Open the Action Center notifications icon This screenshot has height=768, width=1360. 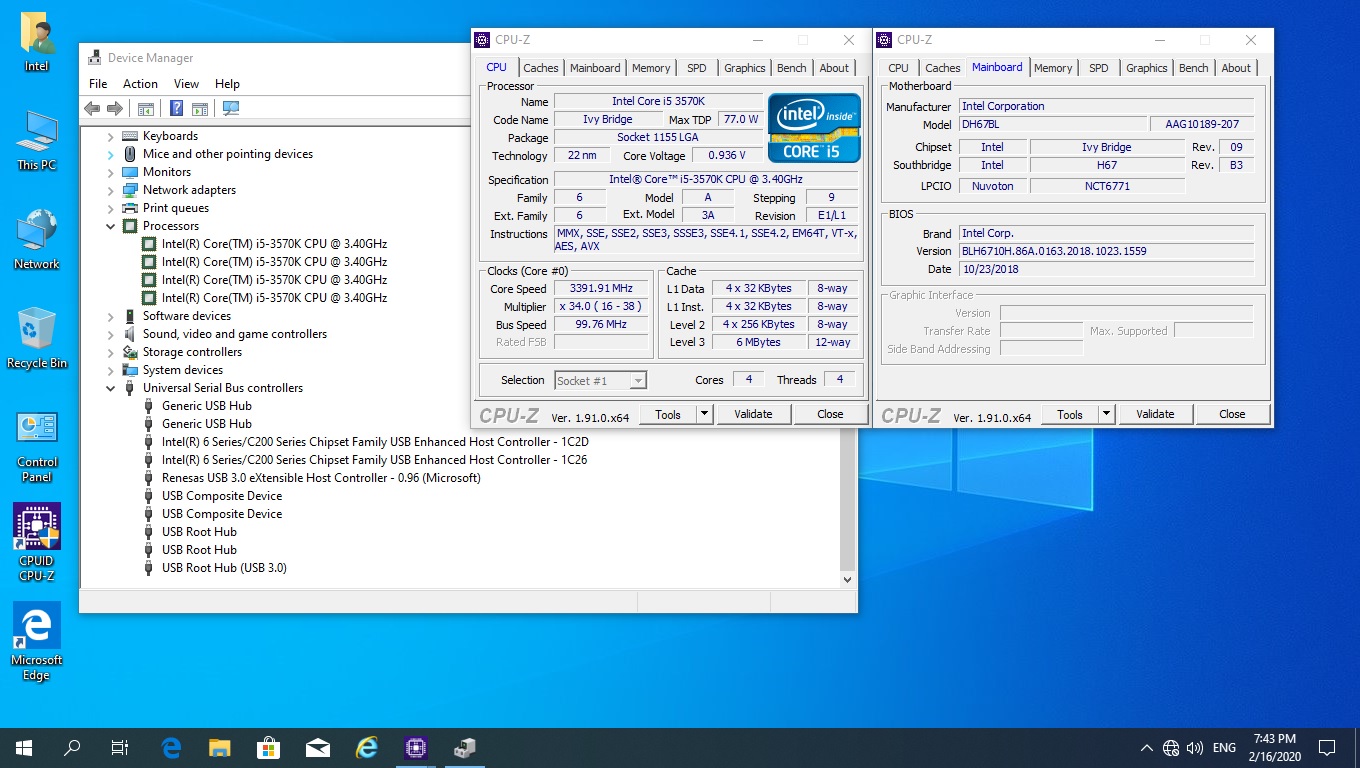pyautogui.click(x=1327, y=747)
